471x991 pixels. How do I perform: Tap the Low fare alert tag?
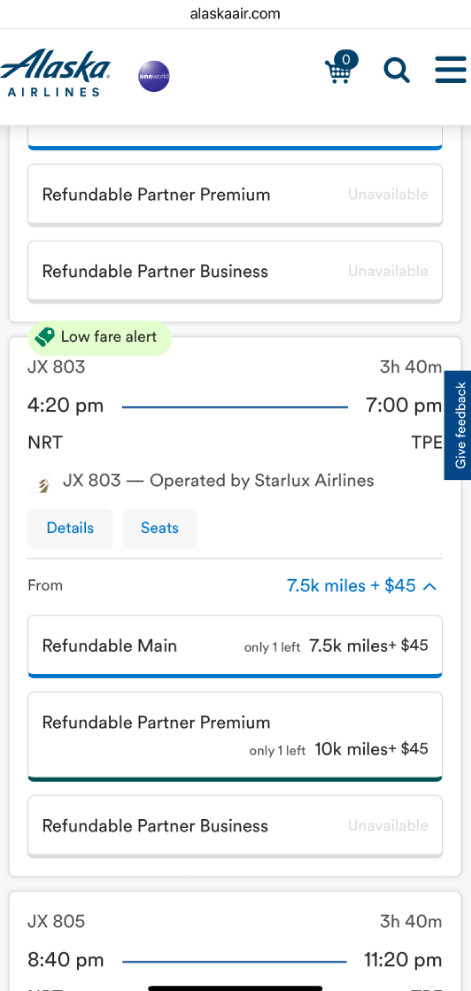click(x=100, y=337)
